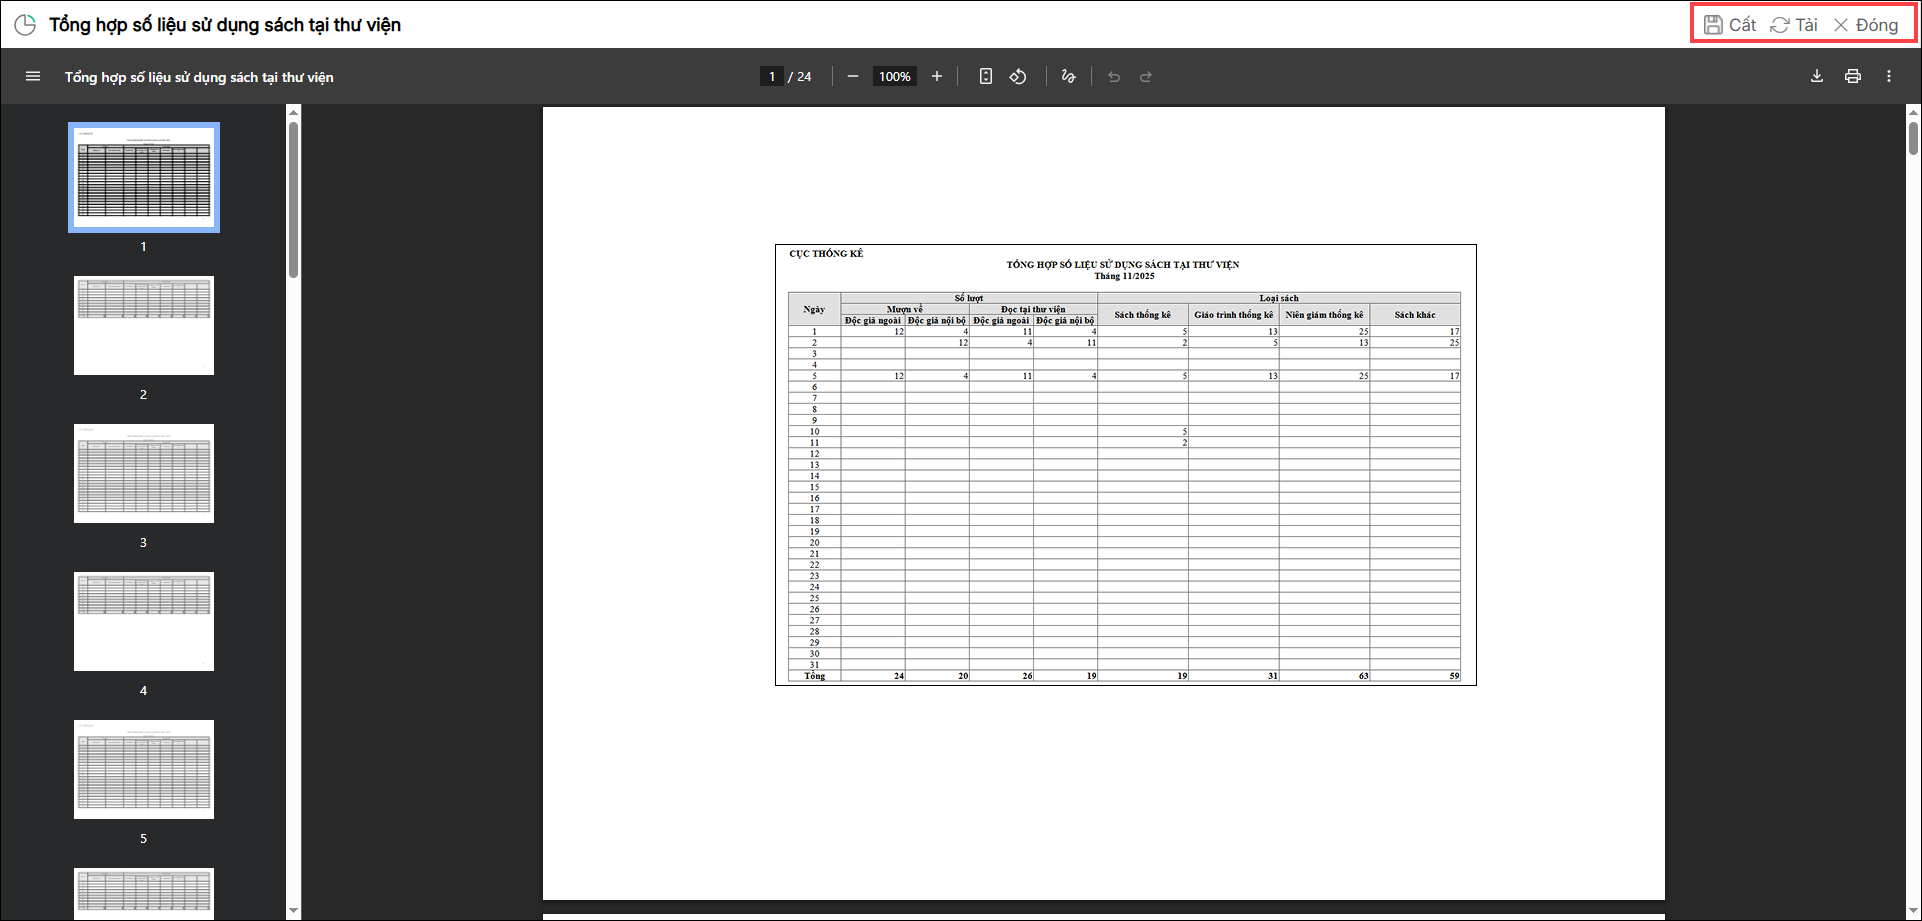Zoom out with the minus icon
Viewport: 1922px width, 921px height.
tap(853, 77)
